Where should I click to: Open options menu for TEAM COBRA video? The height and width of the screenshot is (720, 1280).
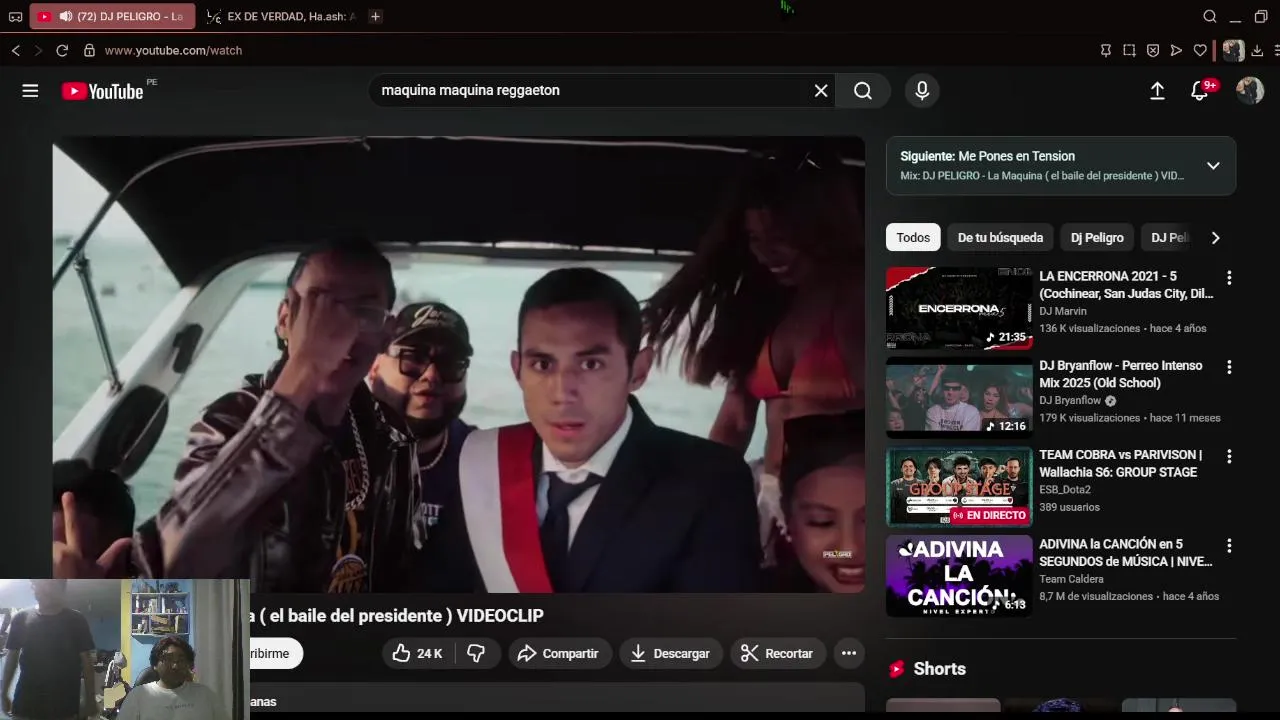pos(1229,456)
